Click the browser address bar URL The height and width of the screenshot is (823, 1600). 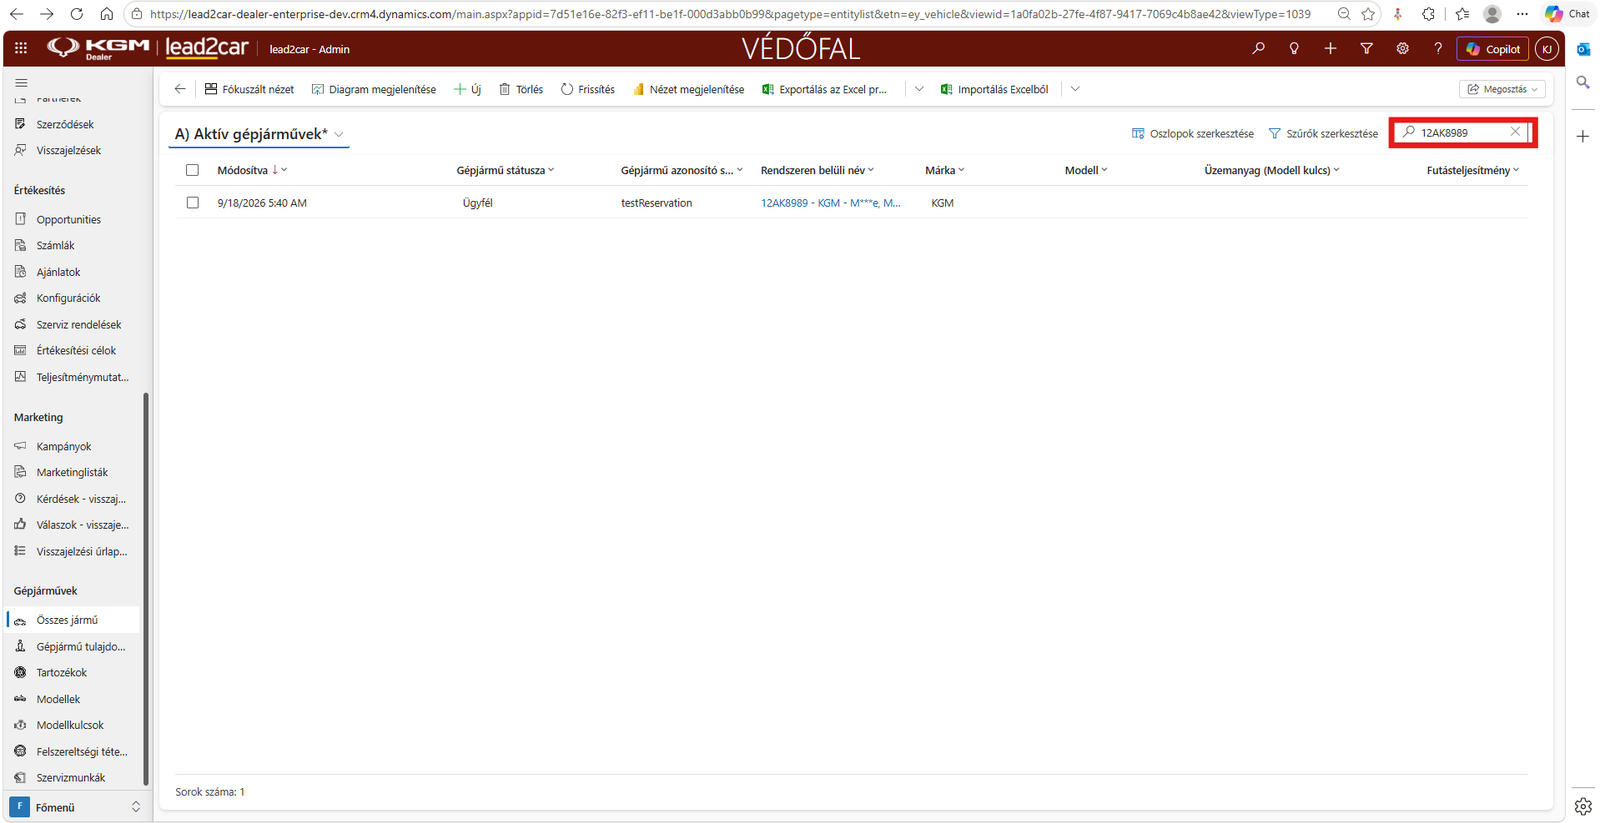[730, 14]
